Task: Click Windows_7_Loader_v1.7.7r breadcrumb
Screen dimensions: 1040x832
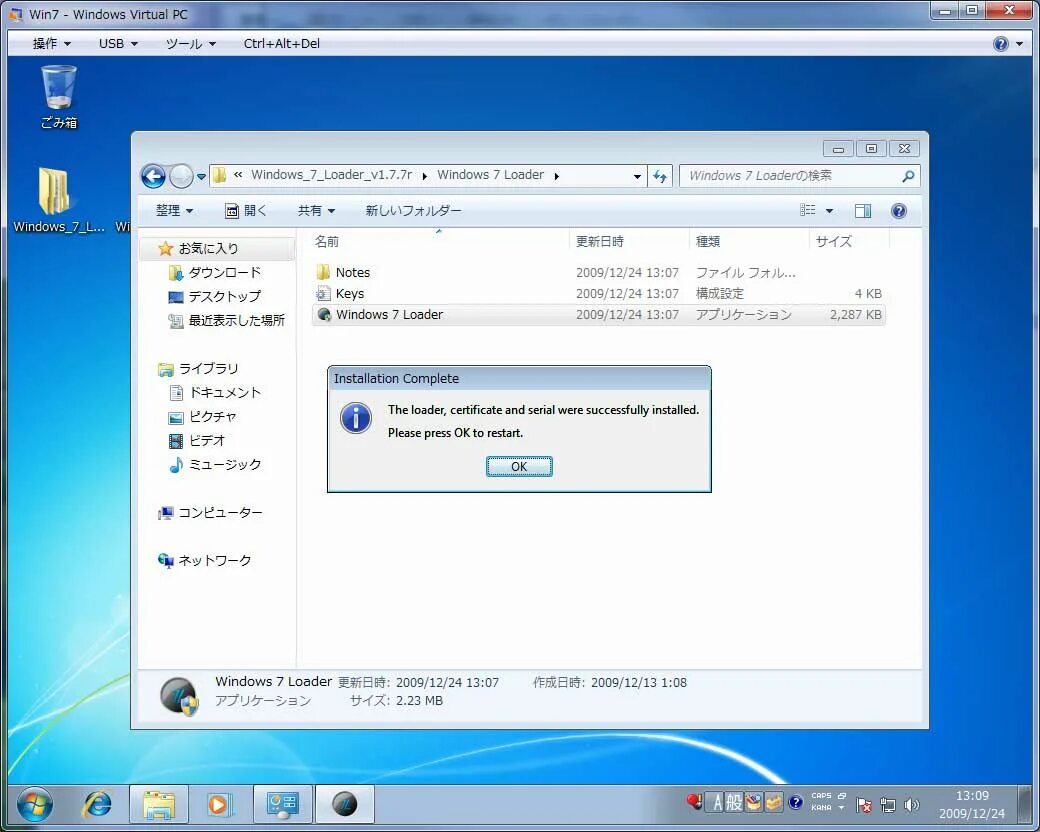Action: 331,174
